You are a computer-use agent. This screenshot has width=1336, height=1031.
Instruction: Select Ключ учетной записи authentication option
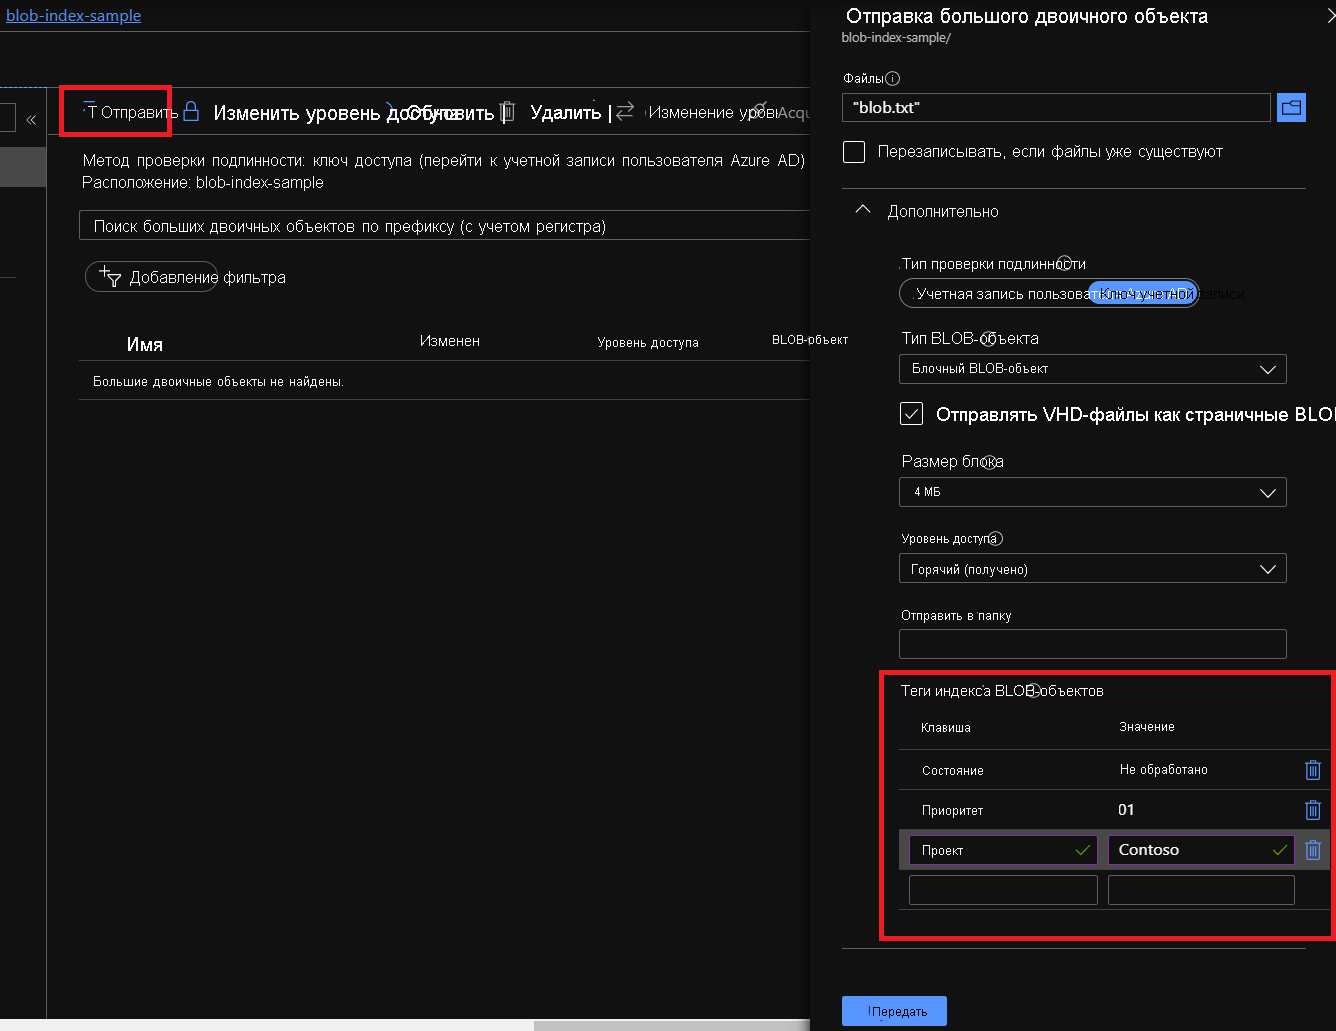click(x=1143, y=294)
